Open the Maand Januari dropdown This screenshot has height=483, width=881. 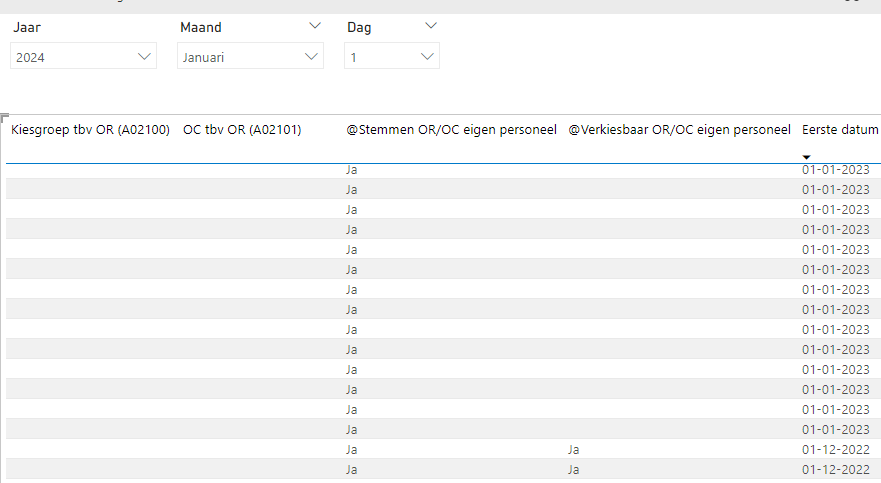pyautogui.click(x=250, y=56)
